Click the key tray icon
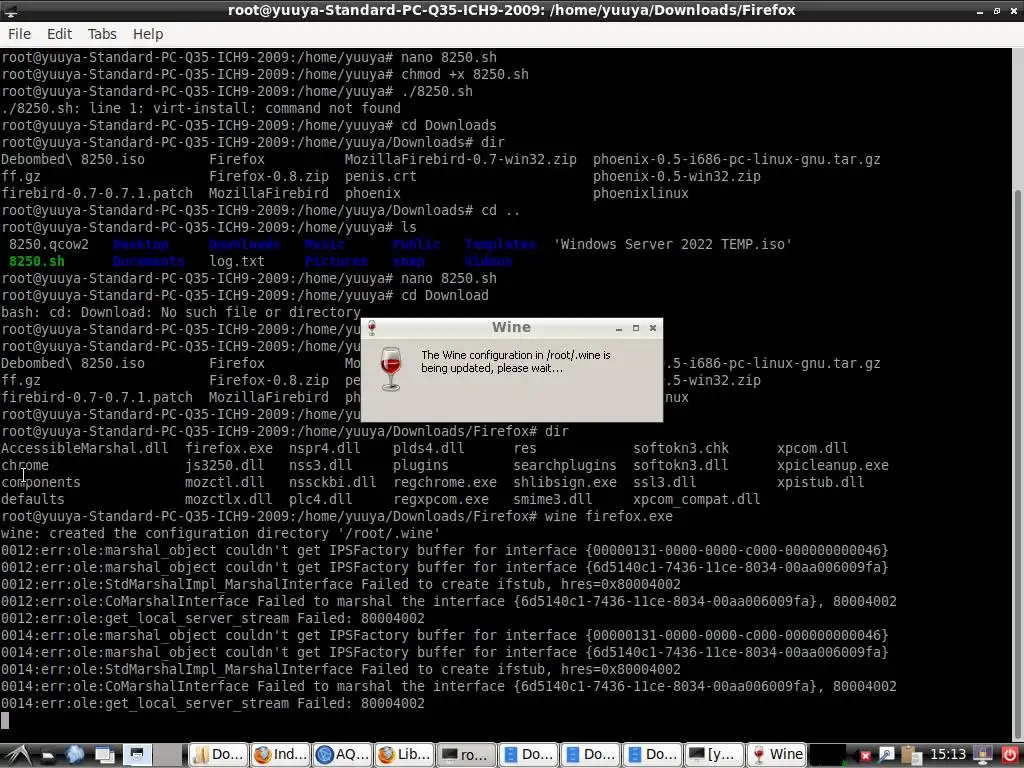Image resolution: width=1024 pixels, height=768 pixels. [886, 756]
